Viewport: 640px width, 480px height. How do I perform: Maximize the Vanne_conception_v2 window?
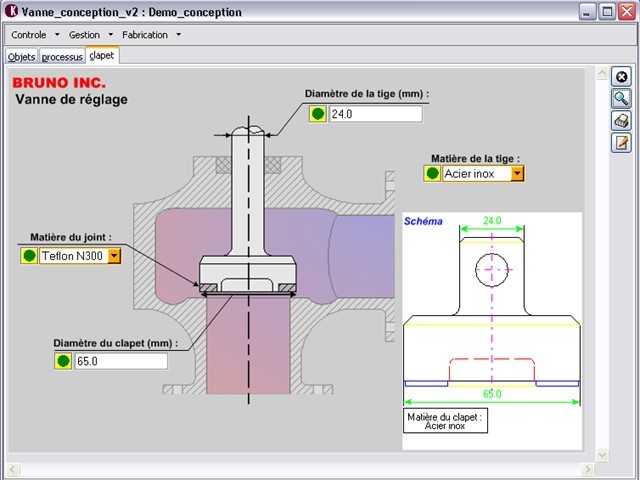click(x=607, y=12)
